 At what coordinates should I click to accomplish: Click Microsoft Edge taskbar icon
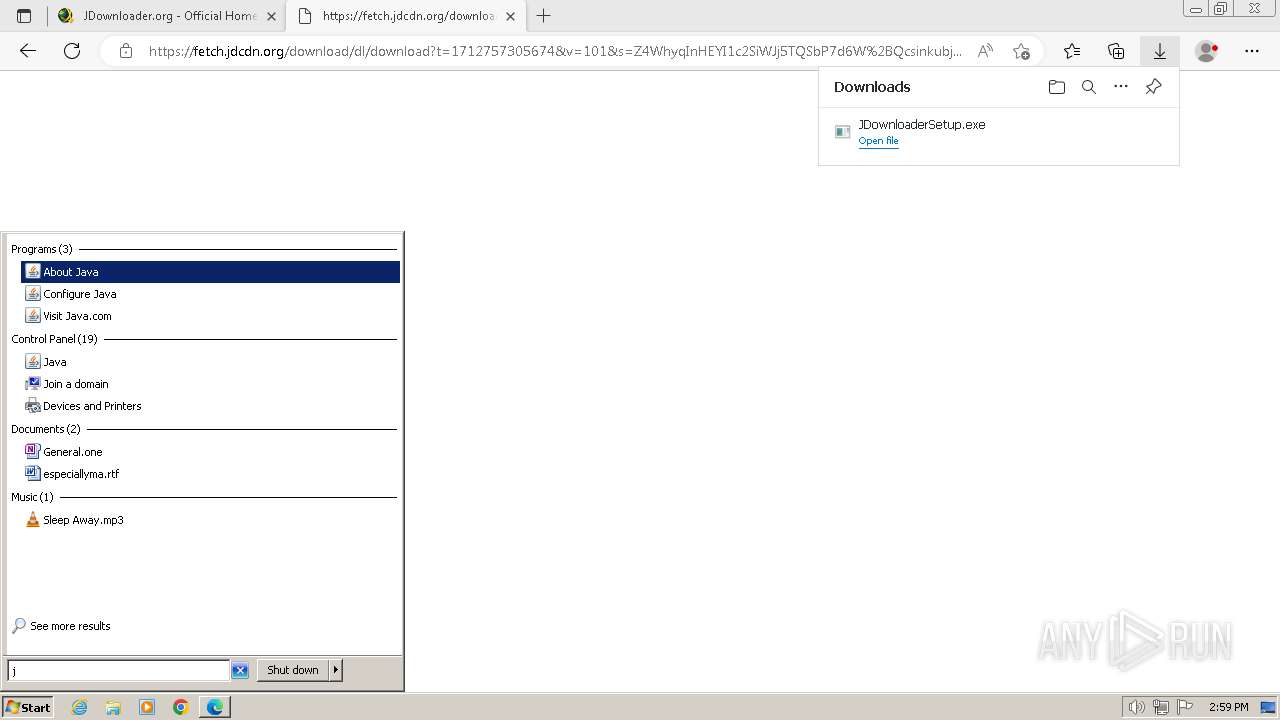coord(215,707)
